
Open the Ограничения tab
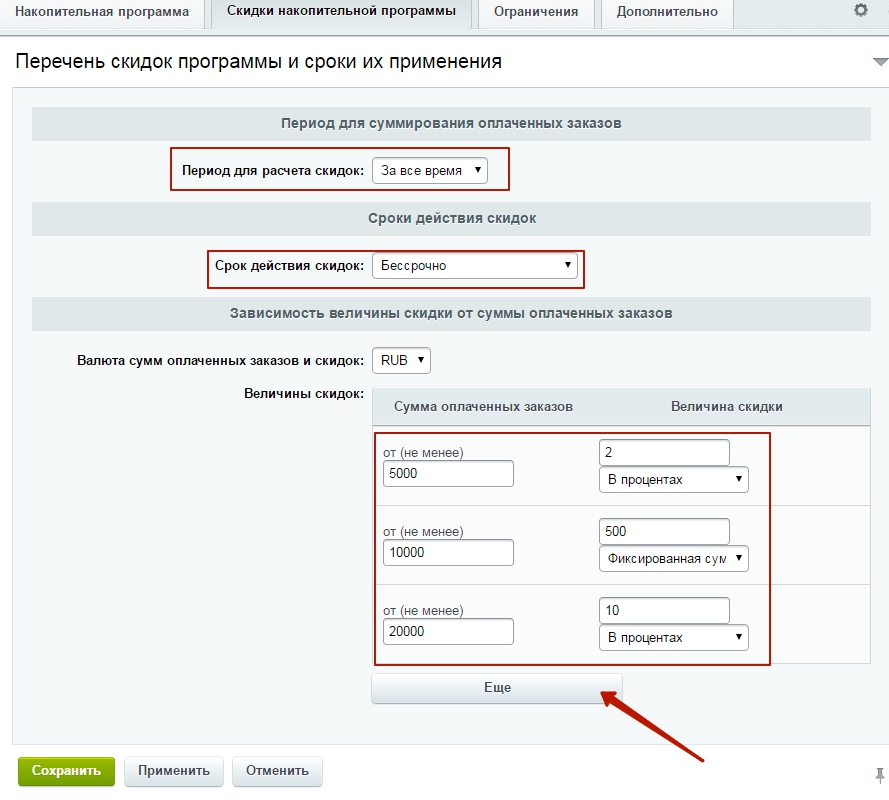pos(534,12)
